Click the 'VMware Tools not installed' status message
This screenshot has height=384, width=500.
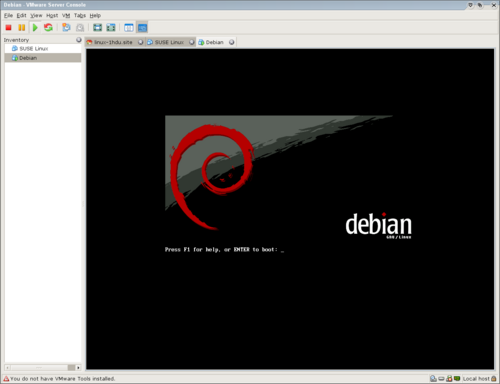[x=63, y=379]
